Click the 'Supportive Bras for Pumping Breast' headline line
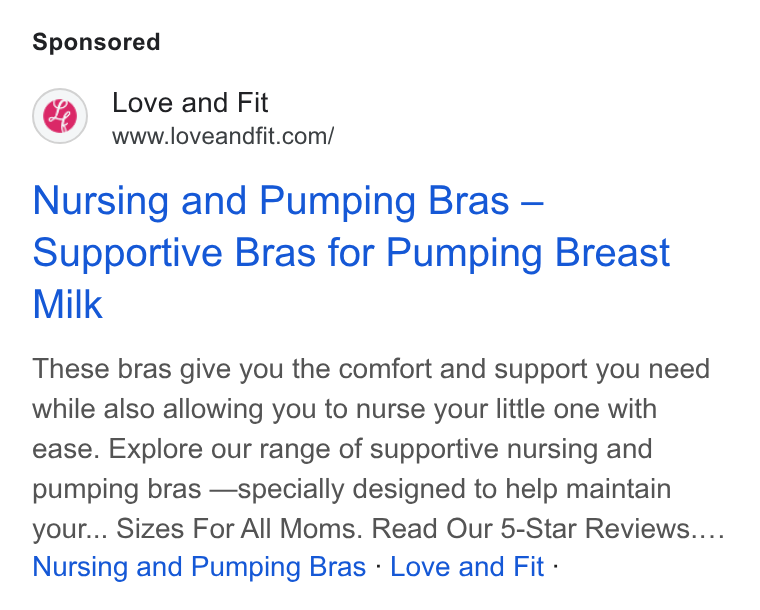 tap(351, 253)
